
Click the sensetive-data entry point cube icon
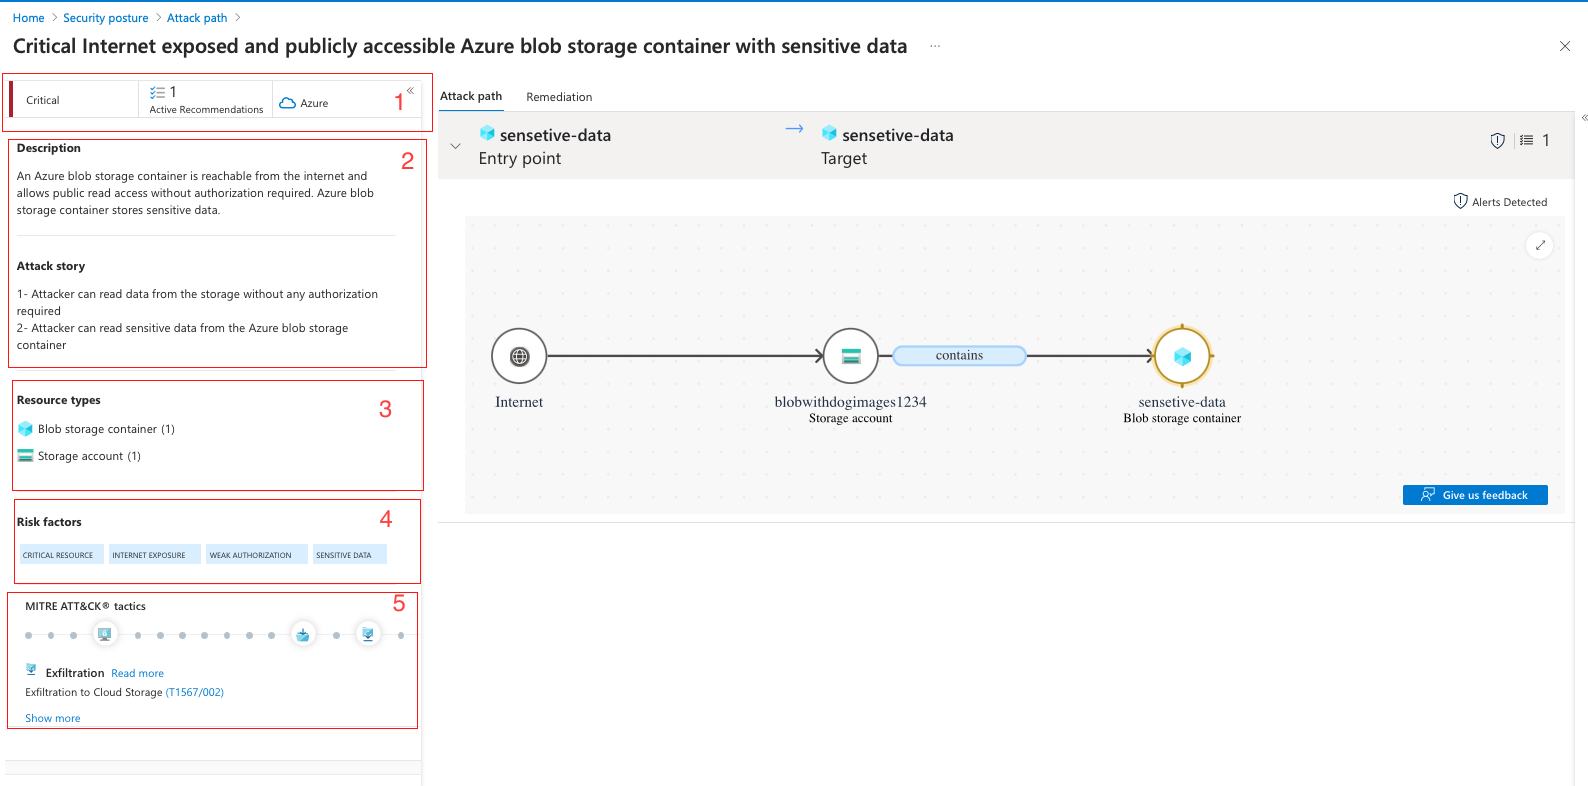[x=487, y=133]
